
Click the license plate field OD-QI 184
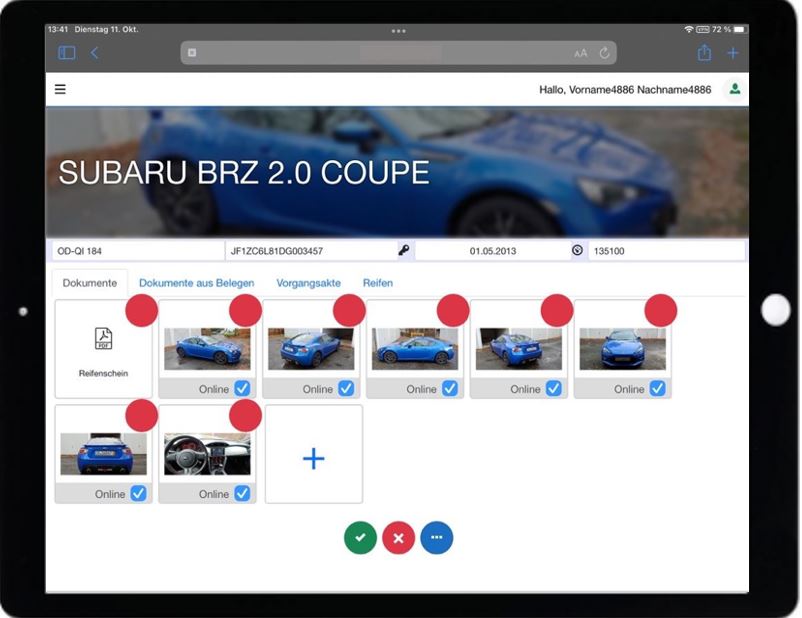point(137,251)
